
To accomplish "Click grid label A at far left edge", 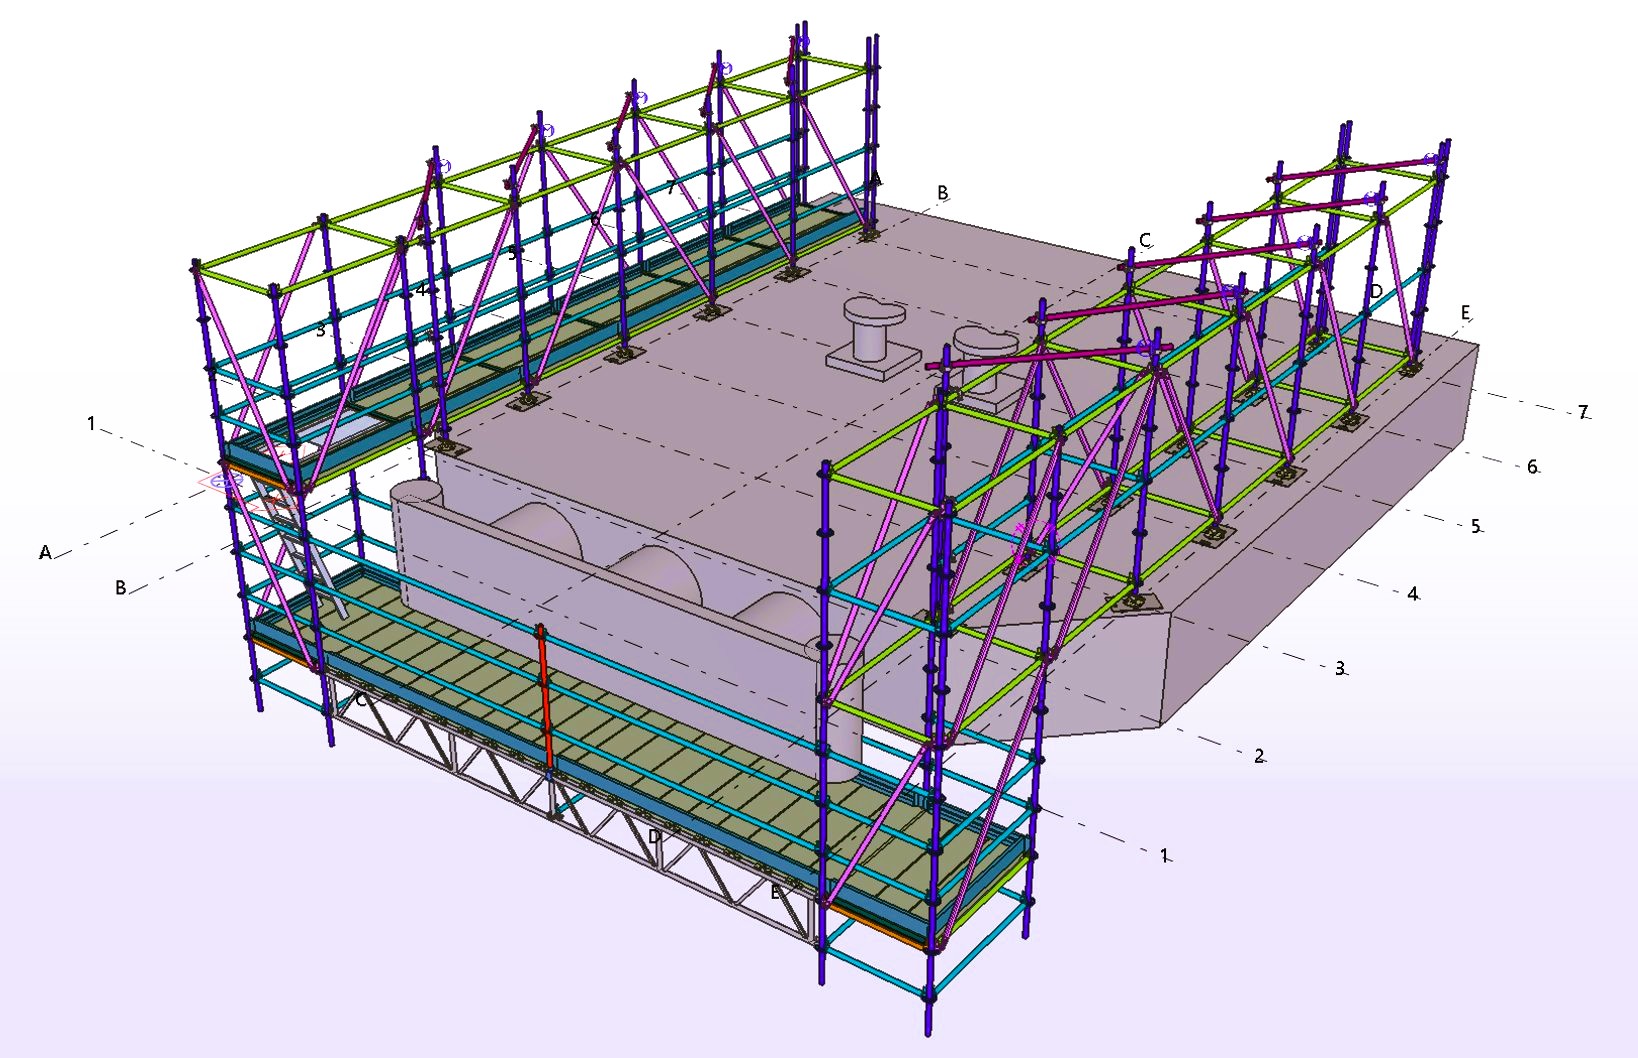I will point(44,552).
